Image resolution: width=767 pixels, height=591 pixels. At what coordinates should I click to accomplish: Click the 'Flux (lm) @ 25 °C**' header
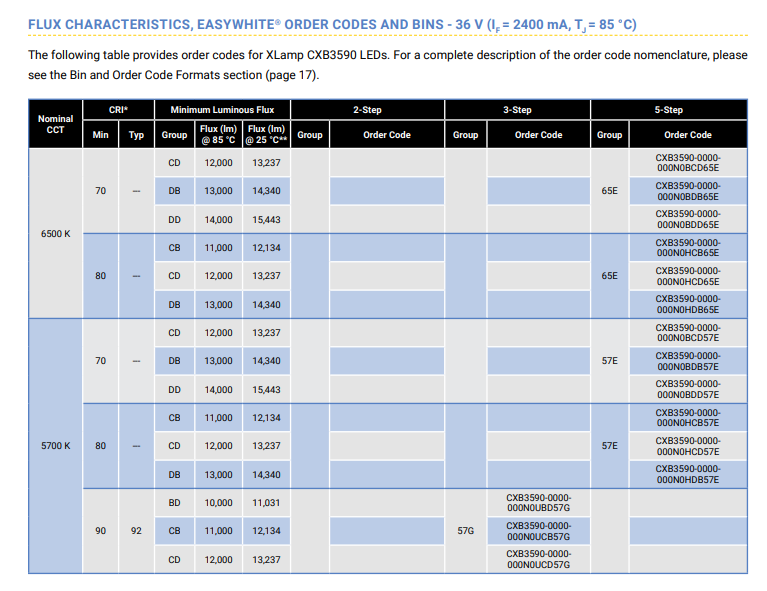(x=266, y=135)
